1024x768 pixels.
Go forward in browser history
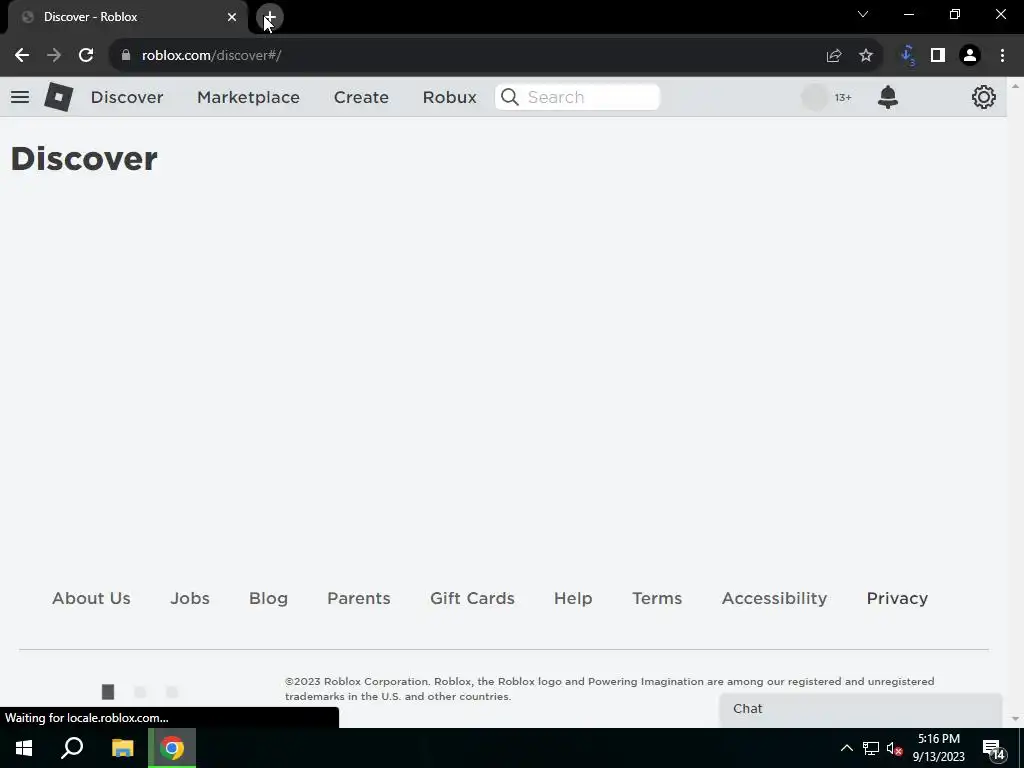(54, 56)
